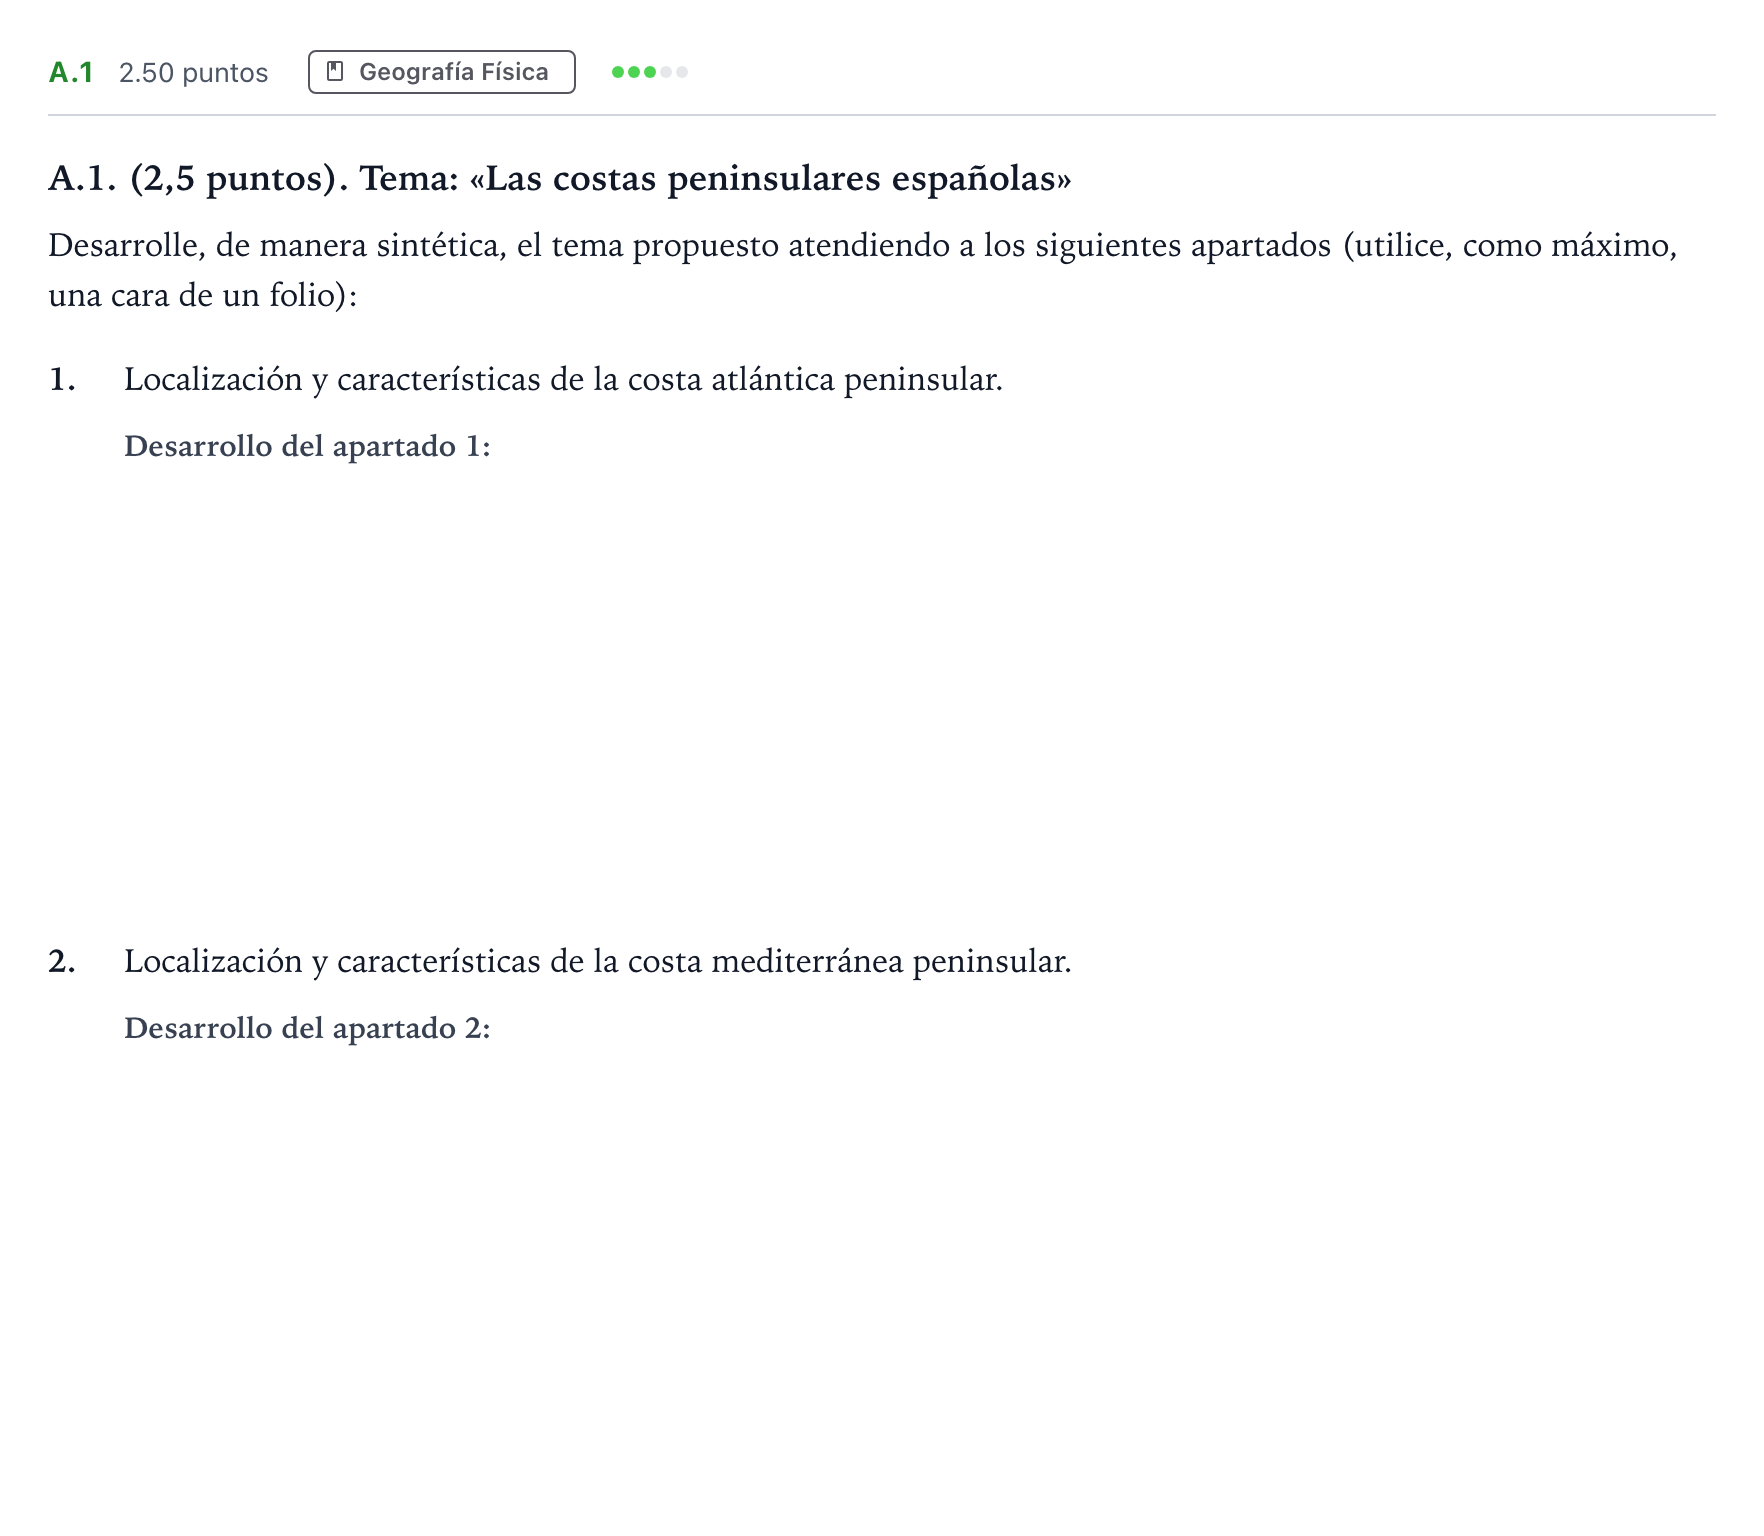
Task: Click 'Desarrollo del apartado 1:' label
Action: (x=307, y=446)
